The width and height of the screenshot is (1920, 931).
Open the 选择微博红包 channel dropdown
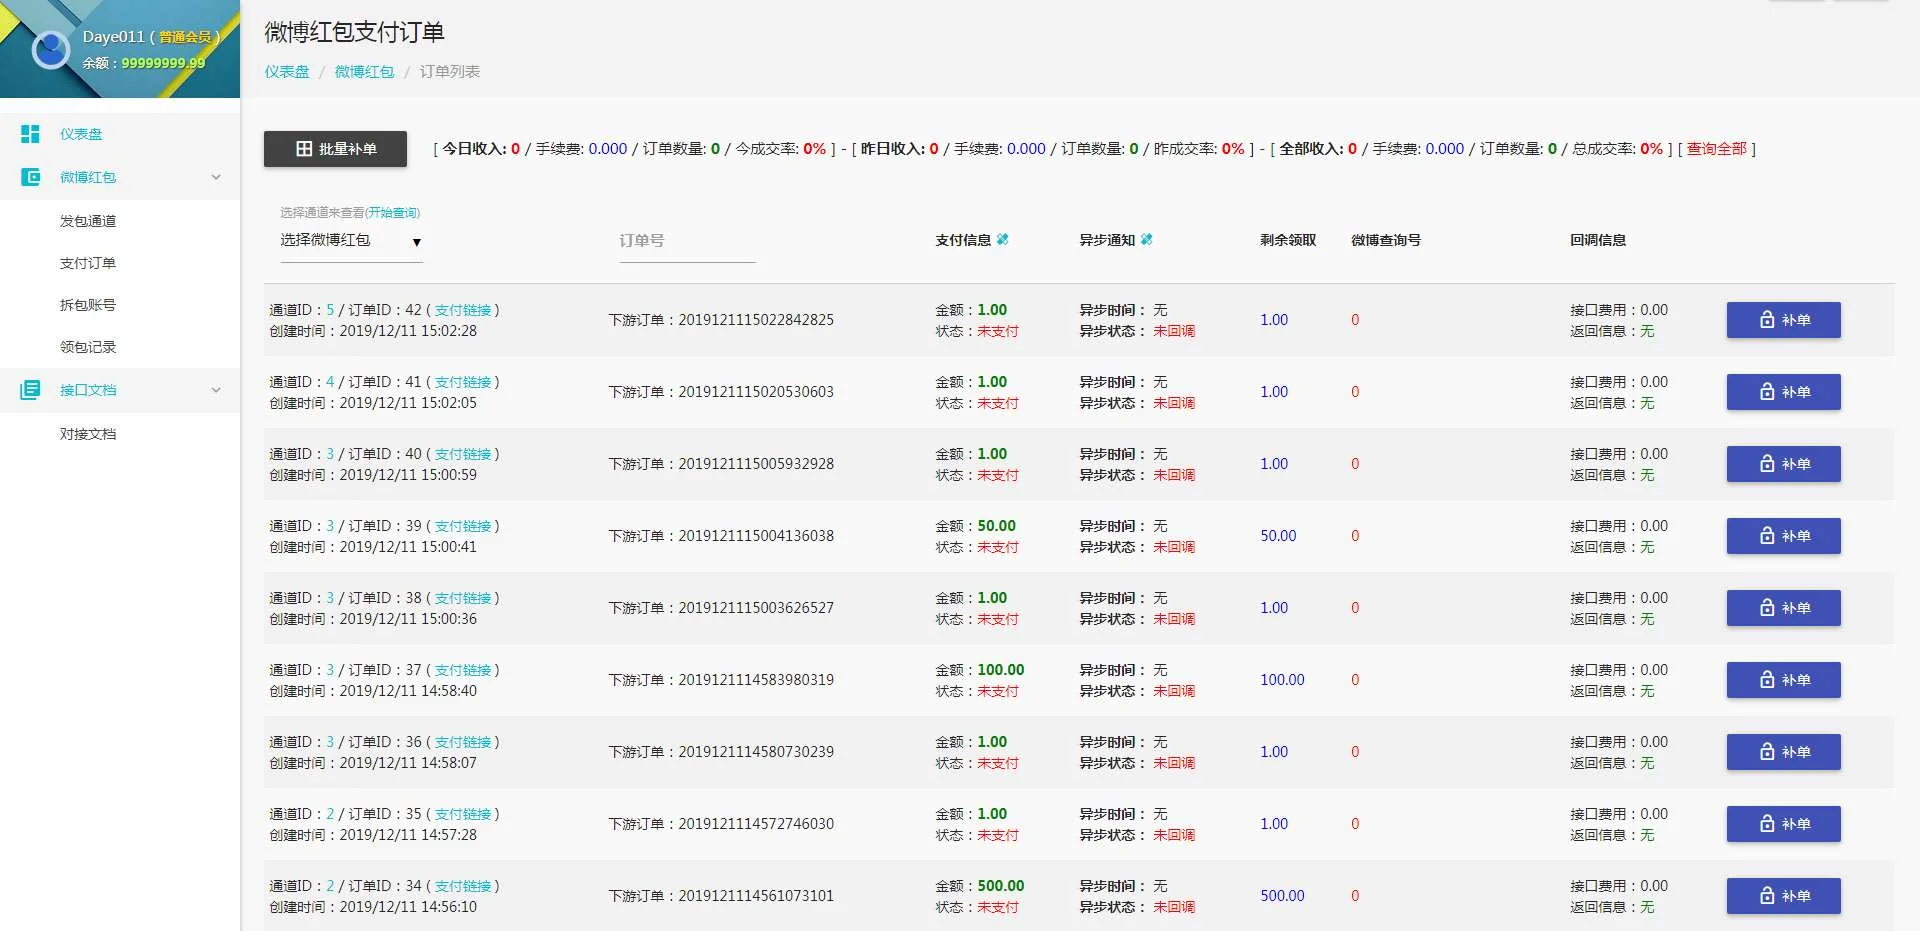pos(351,241)
